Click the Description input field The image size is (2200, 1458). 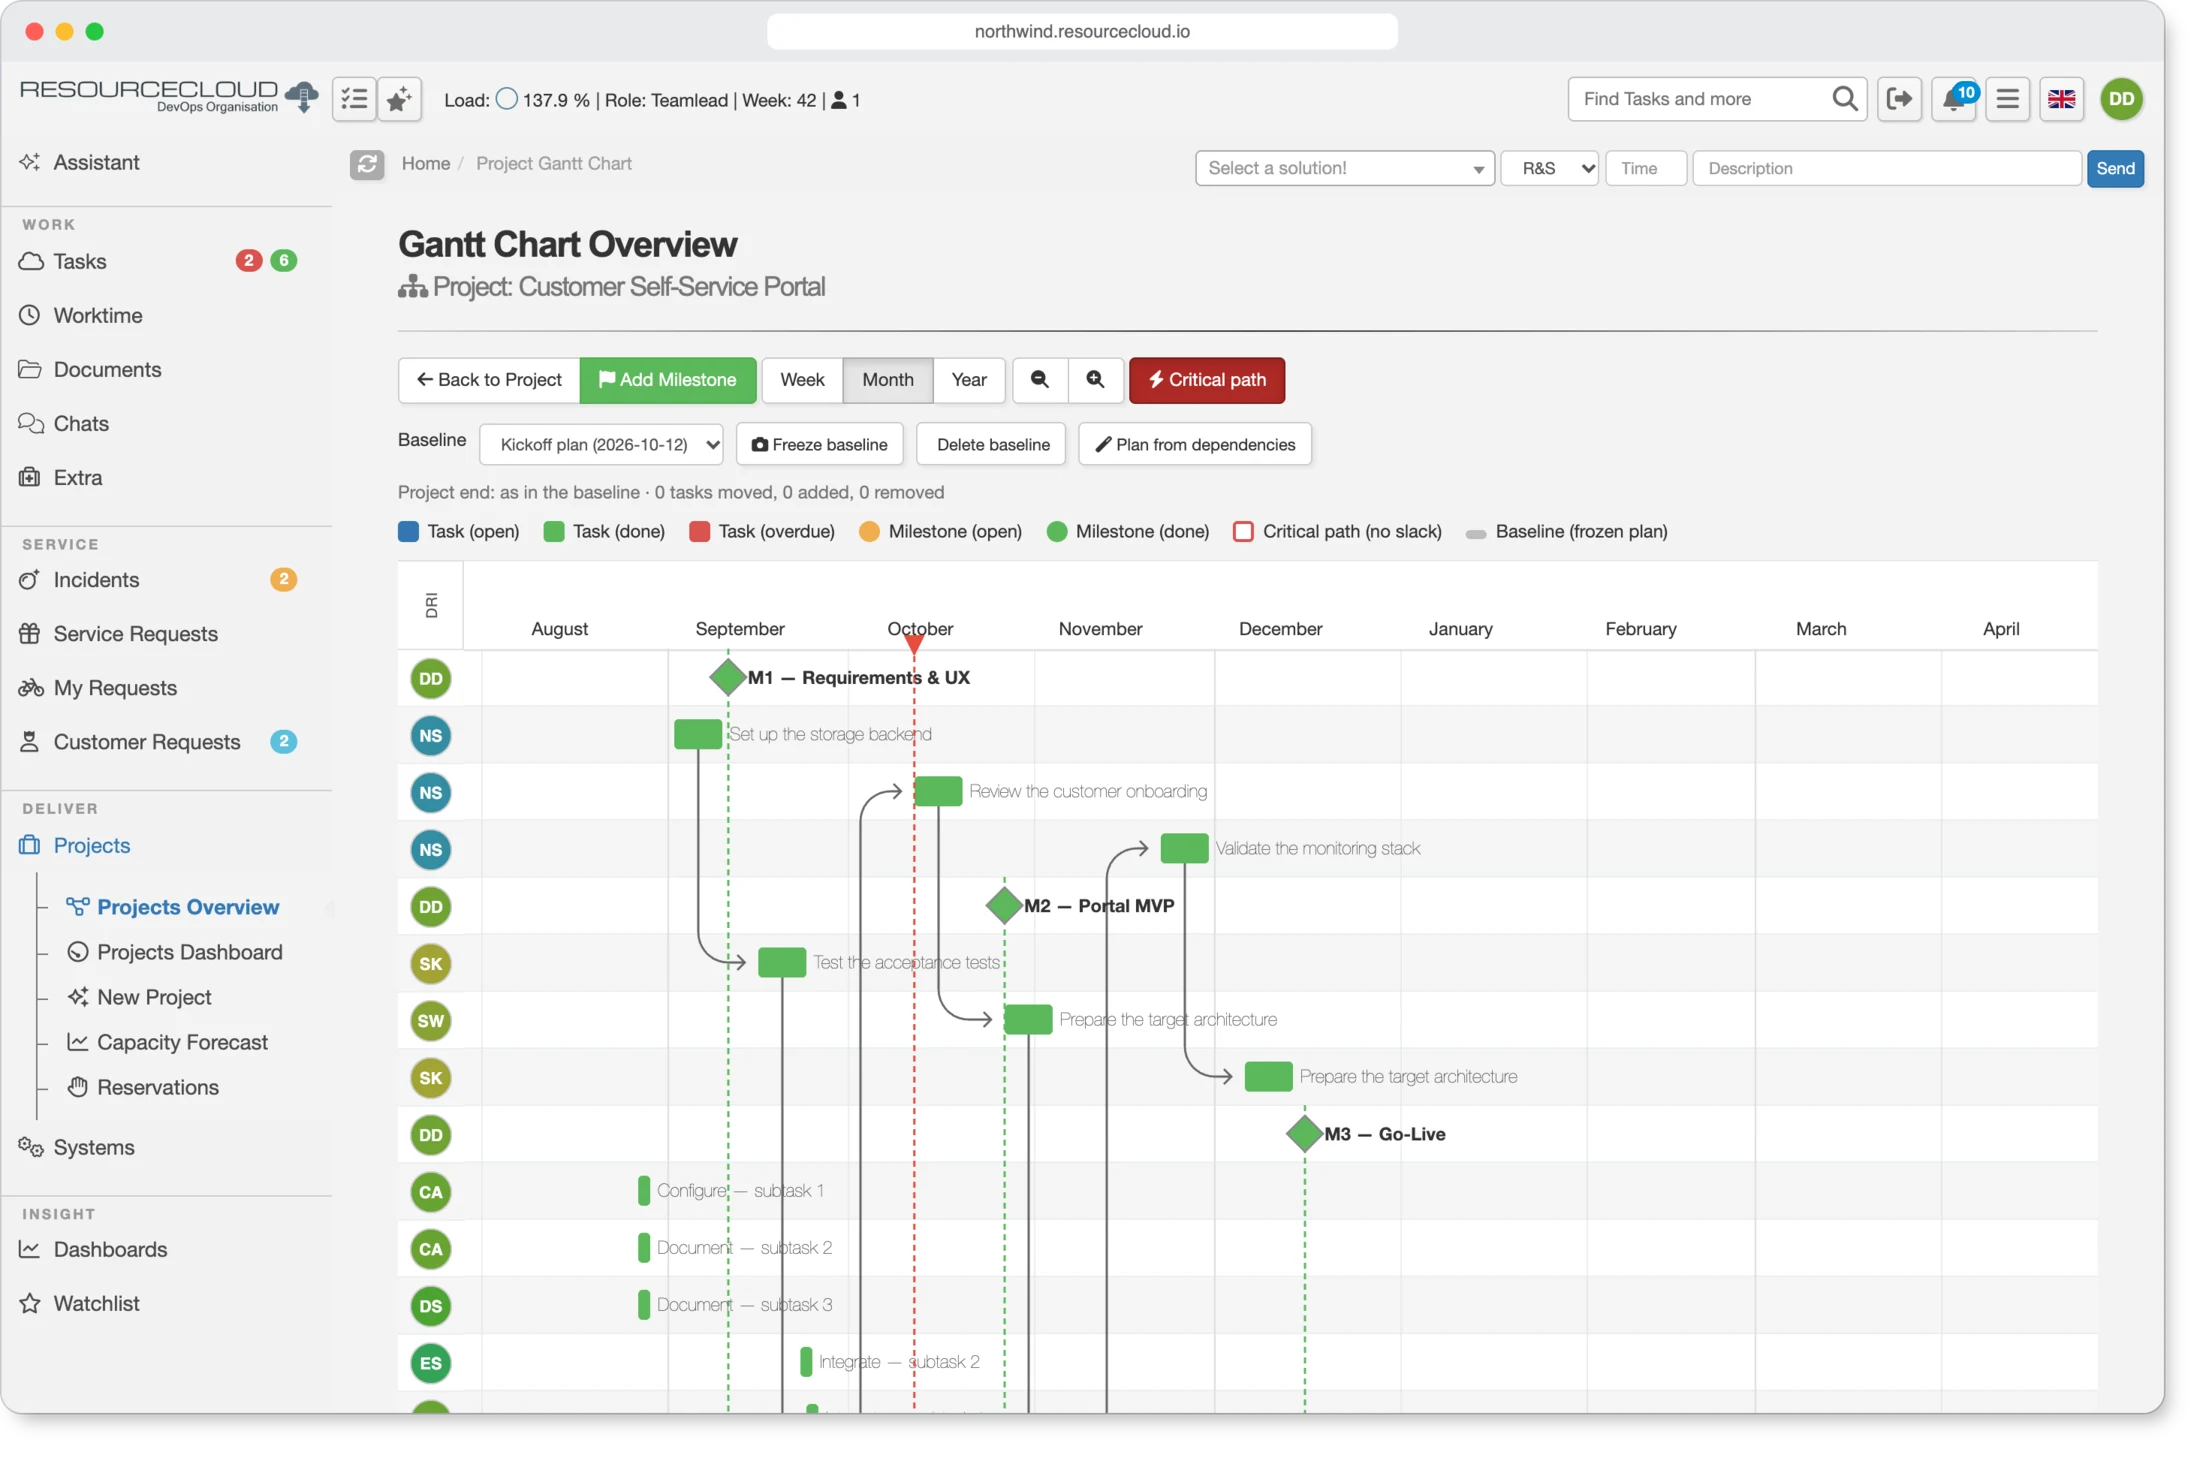1887,168
